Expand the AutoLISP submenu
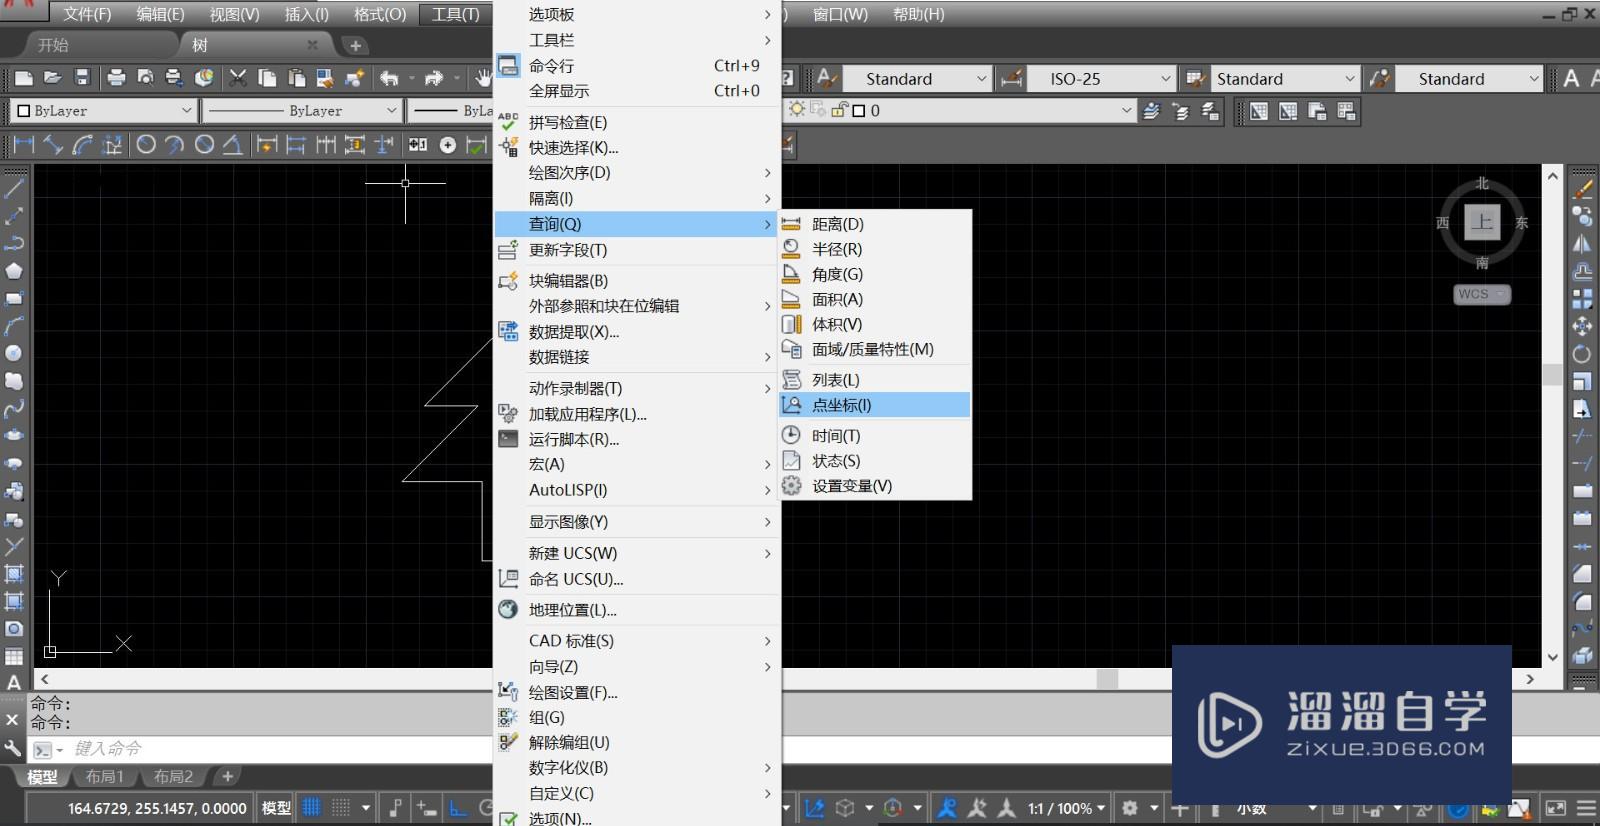Image resolution: width=1600 pixels, height=826 pixels. (637, 490)
